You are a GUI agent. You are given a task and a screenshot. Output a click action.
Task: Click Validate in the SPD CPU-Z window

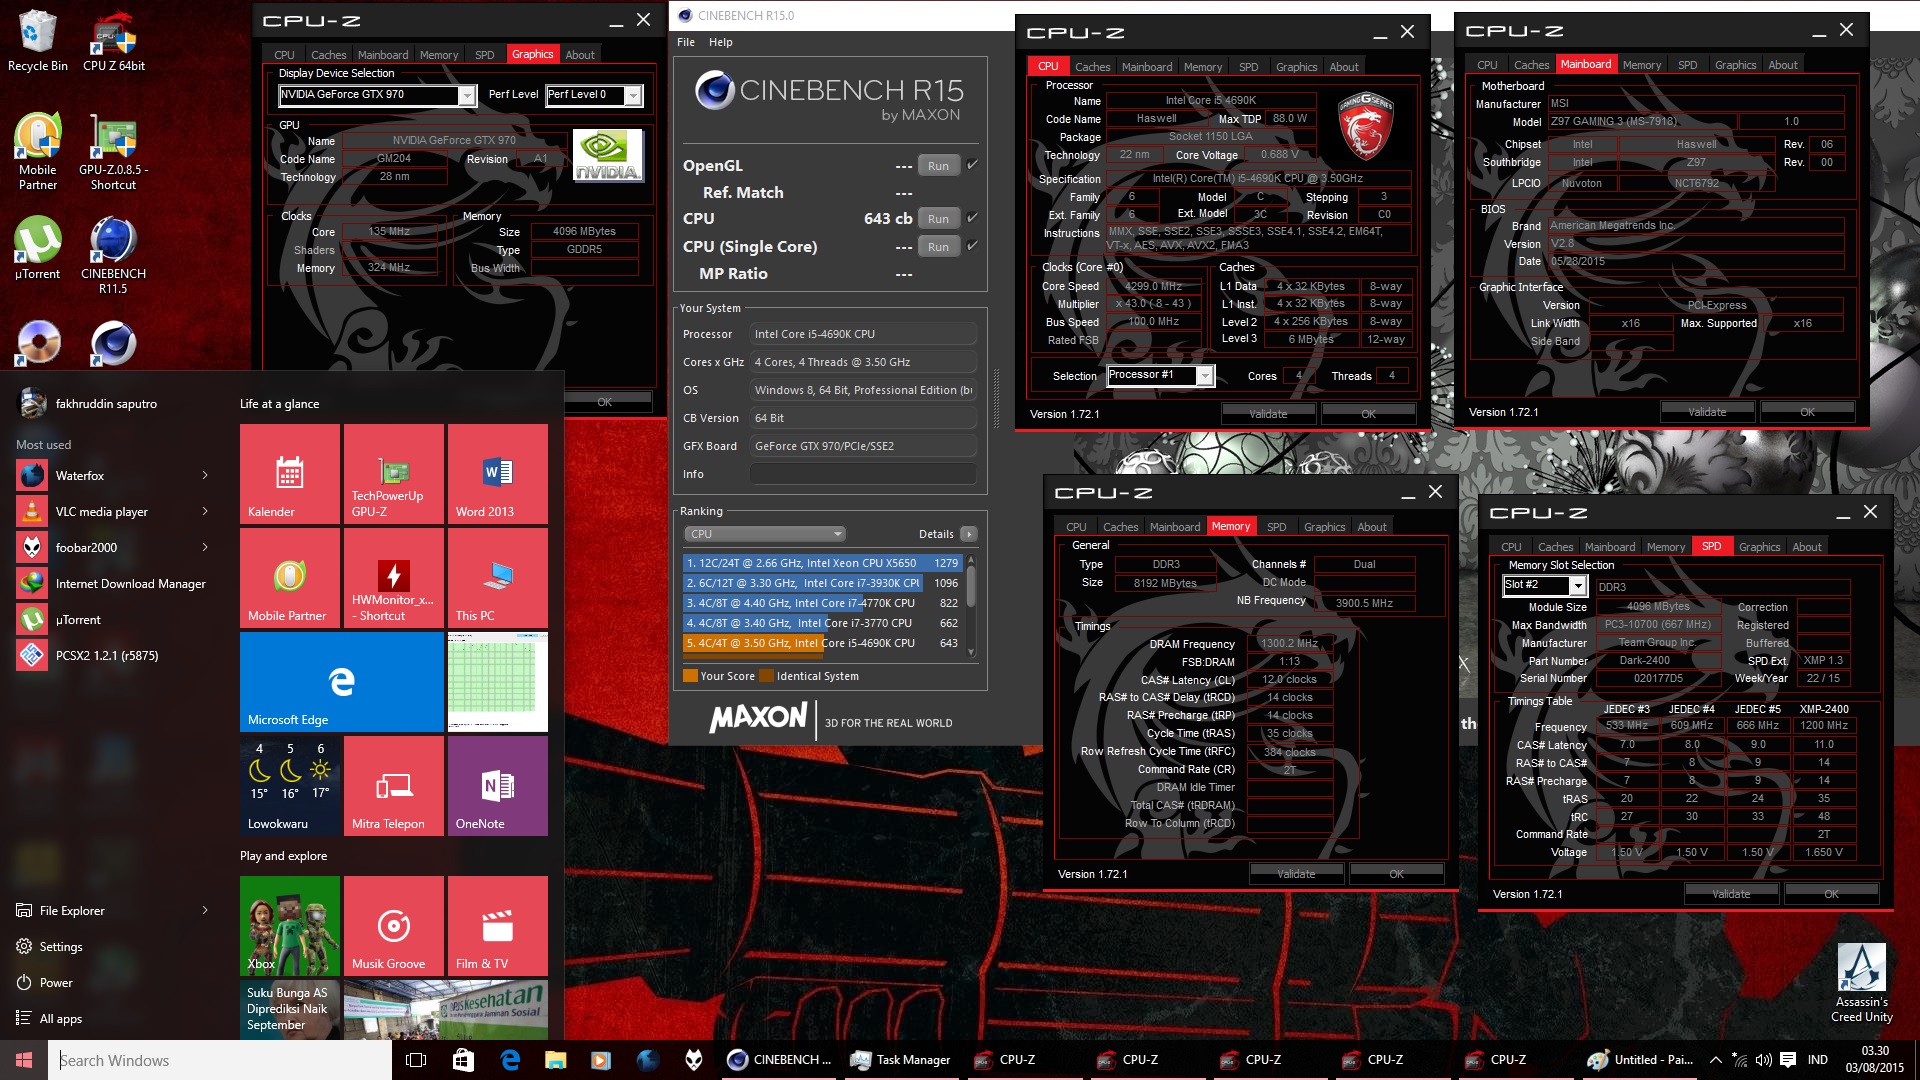1731,894
